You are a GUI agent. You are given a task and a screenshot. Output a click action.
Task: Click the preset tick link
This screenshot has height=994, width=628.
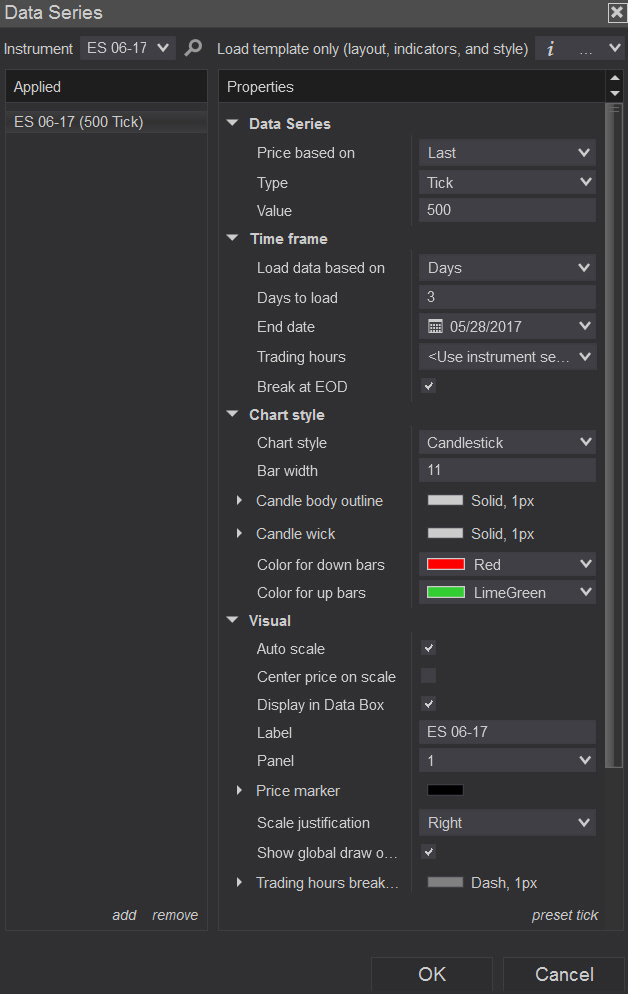click(565, 915)
